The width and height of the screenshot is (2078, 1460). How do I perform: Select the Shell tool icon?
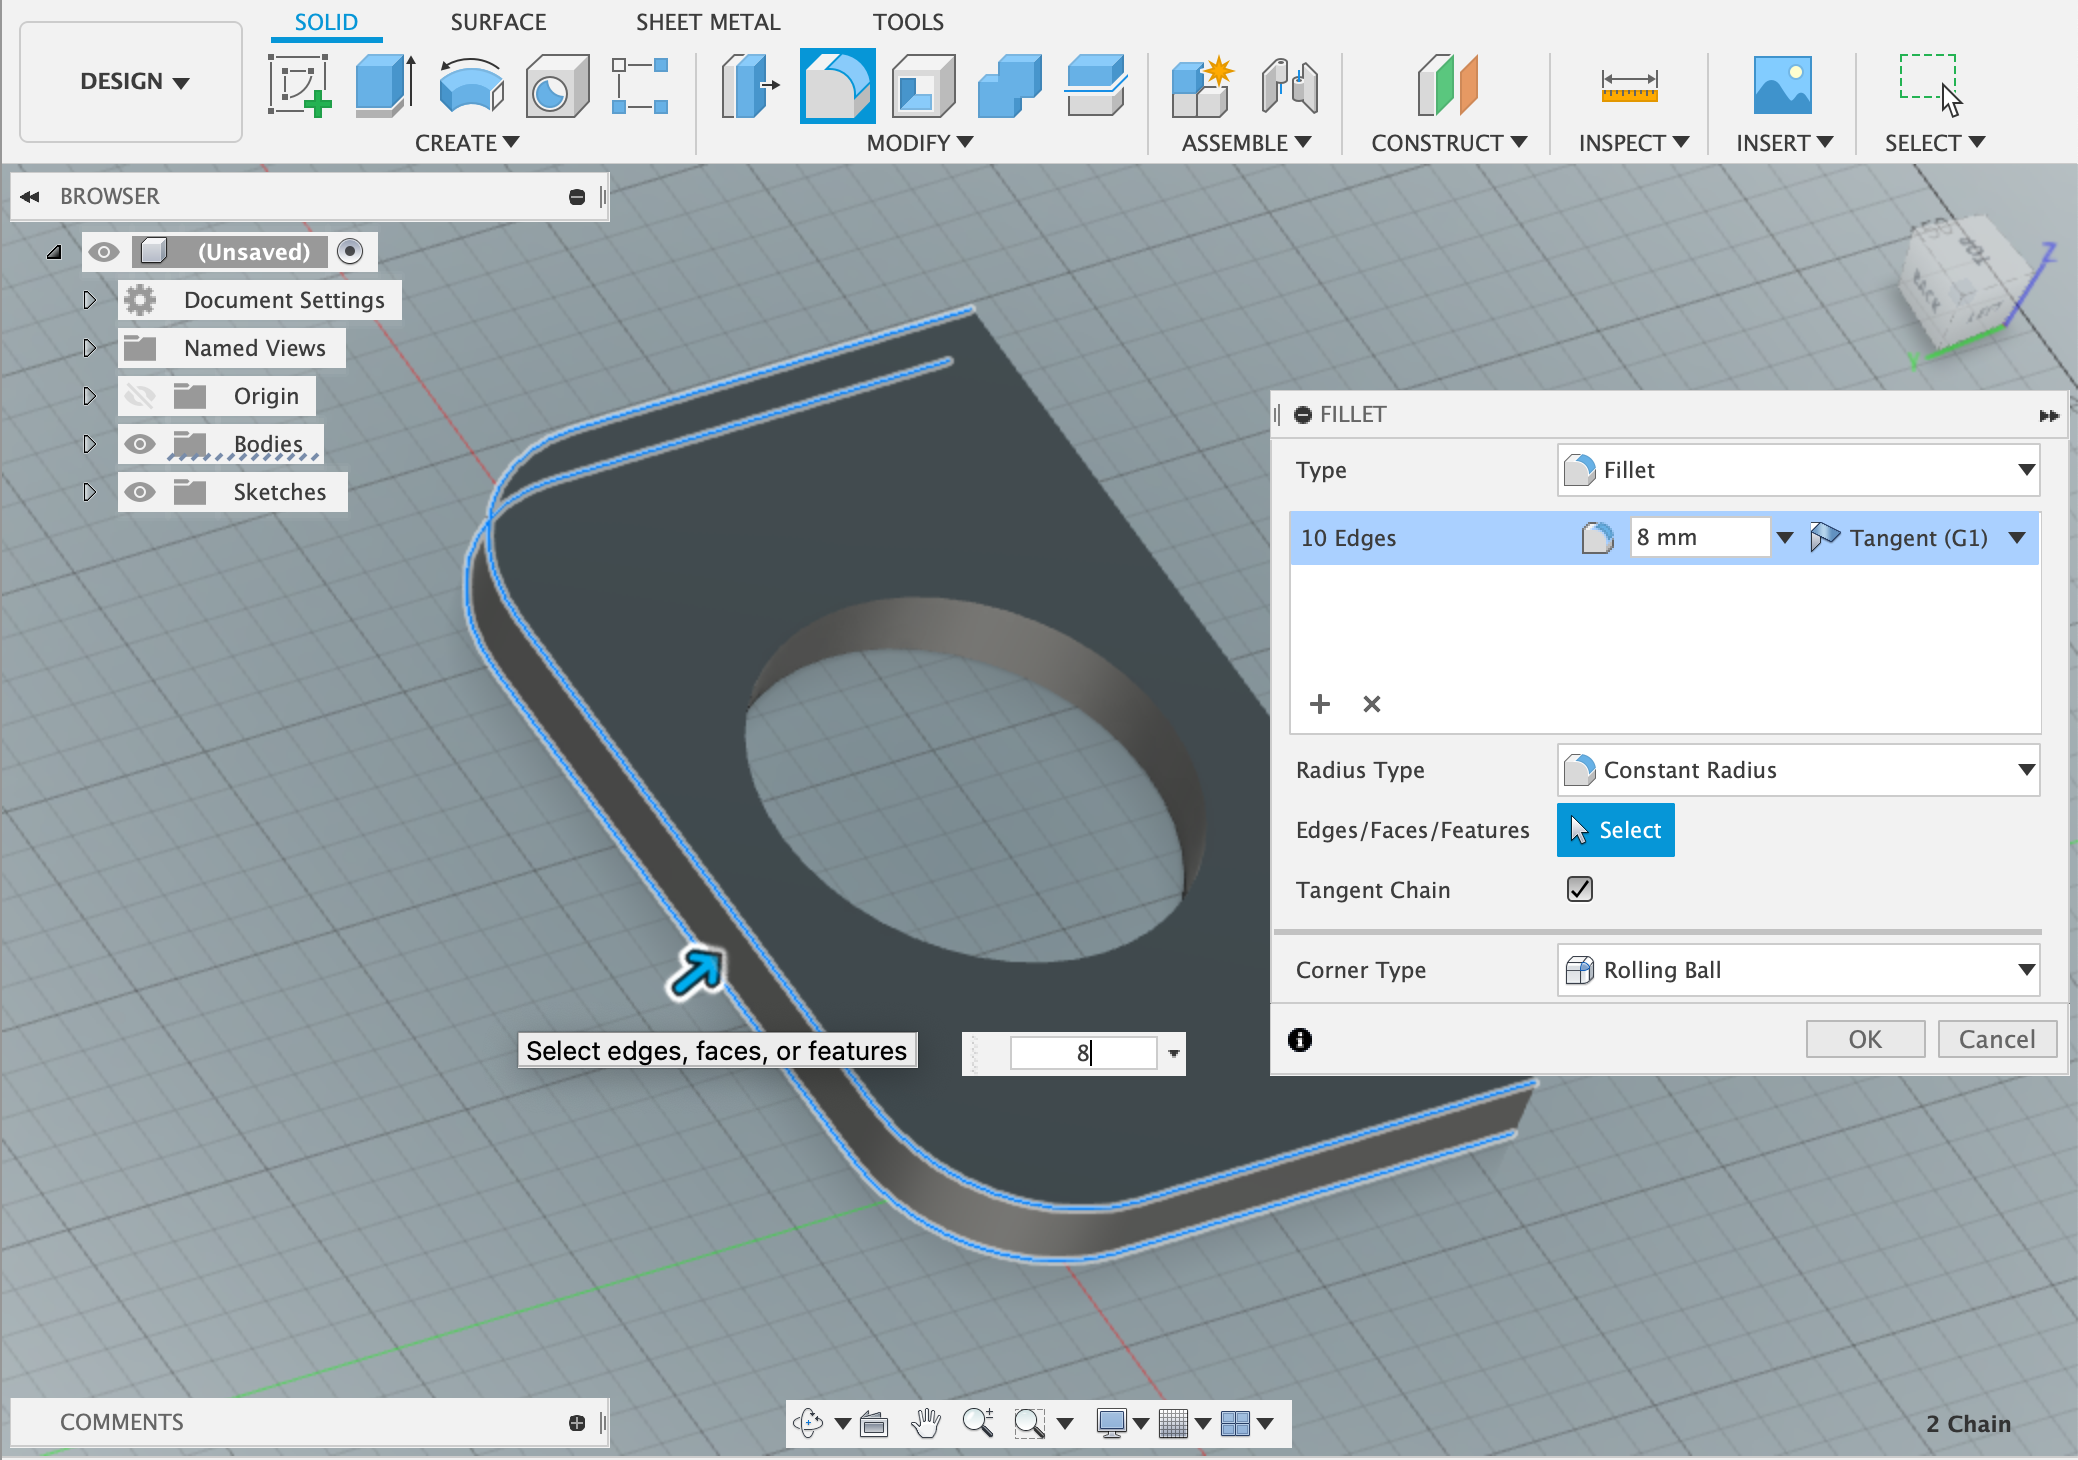click(923, 86)
